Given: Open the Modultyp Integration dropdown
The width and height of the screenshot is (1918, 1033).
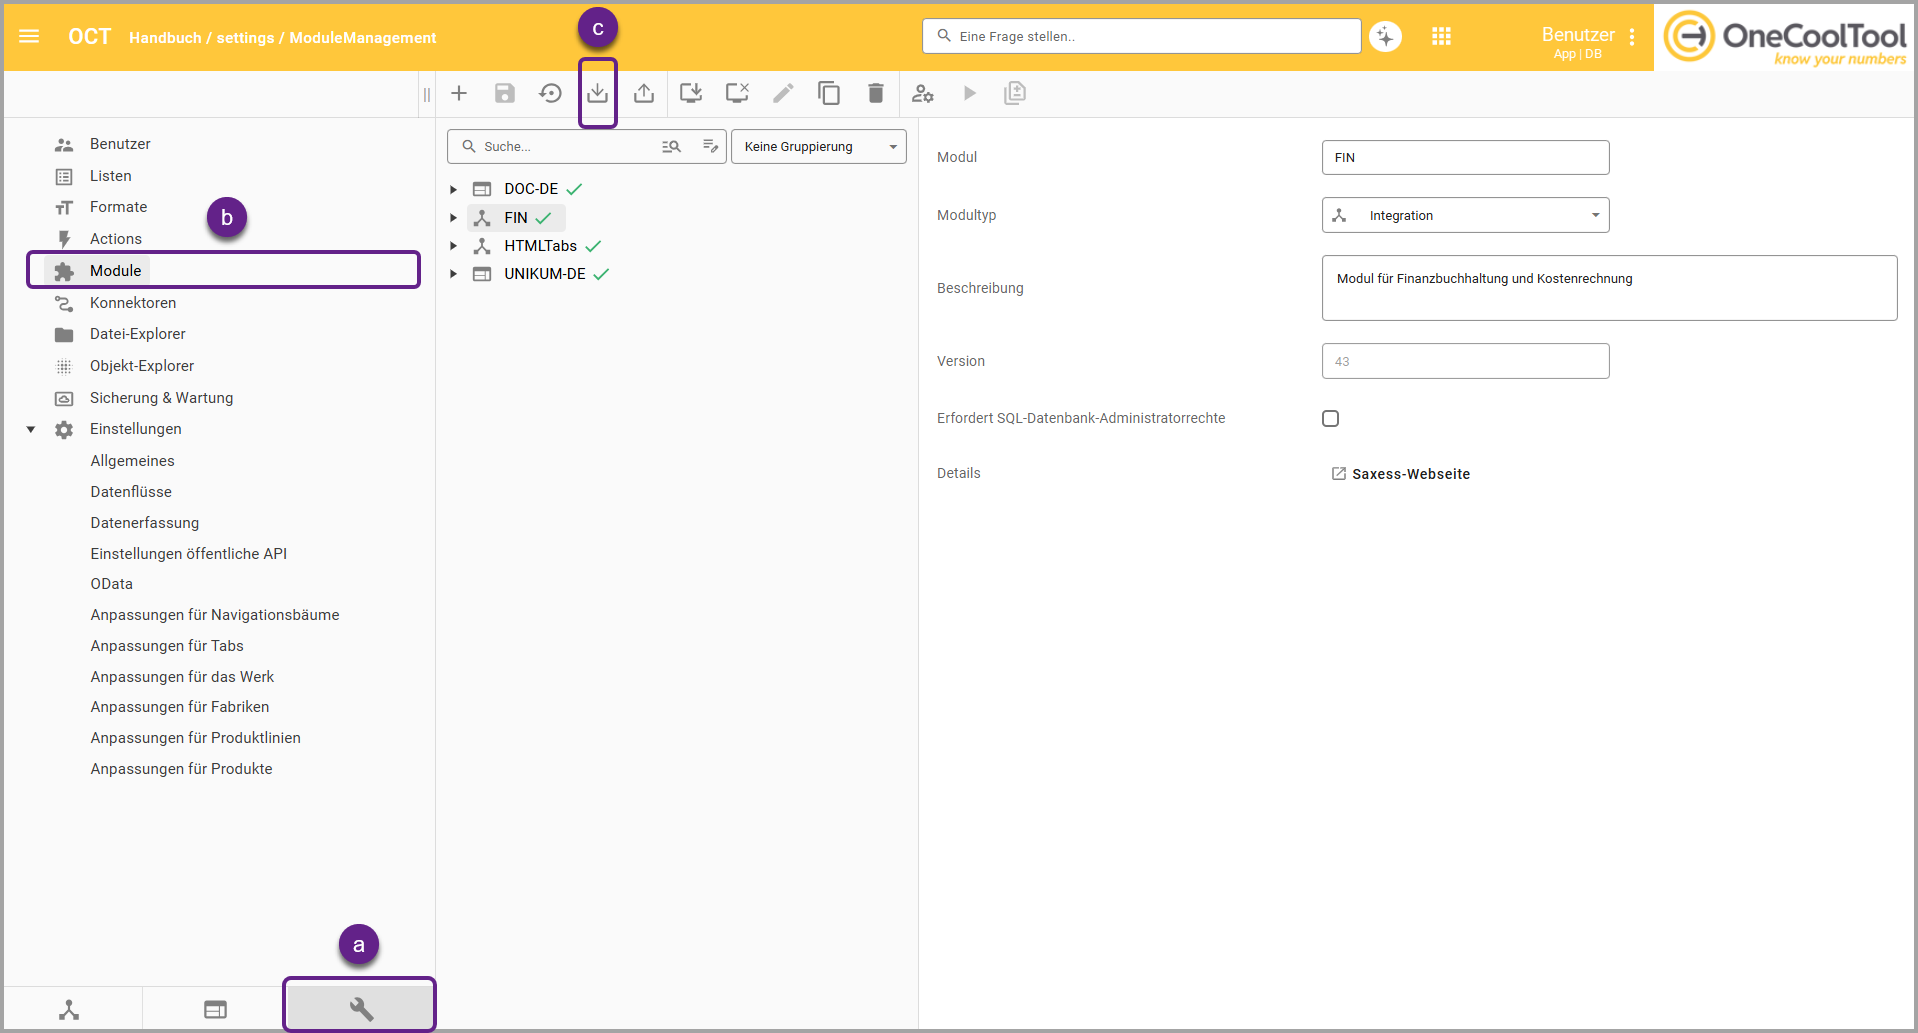Looking at the screenshot, I should coord(1465,215).
